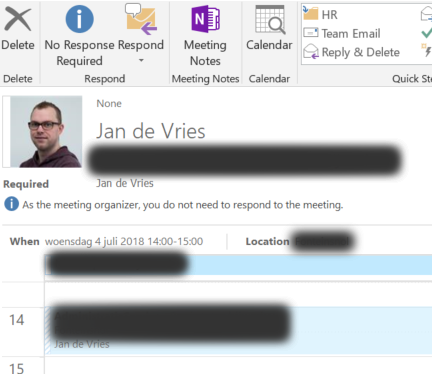The height and width of the screenshot is (374, 432).
Task: Select the all-day event bar in preview
Action: [x=238, y=265]
